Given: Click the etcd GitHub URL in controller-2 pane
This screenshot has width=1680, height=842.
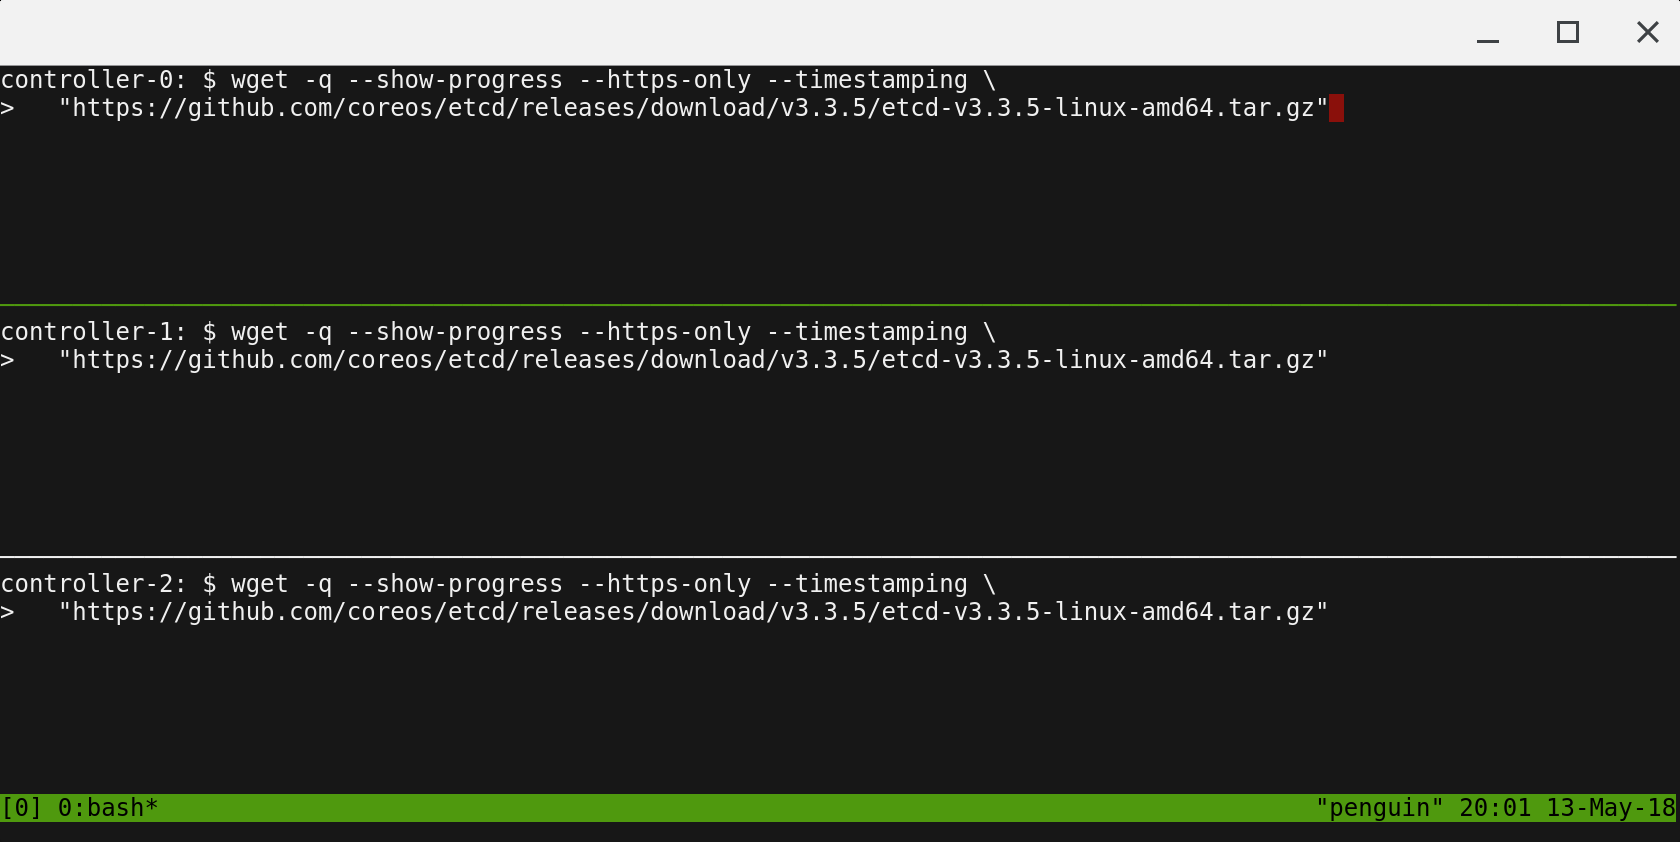Looking at the screenshot, I should [x=693, y=612].
